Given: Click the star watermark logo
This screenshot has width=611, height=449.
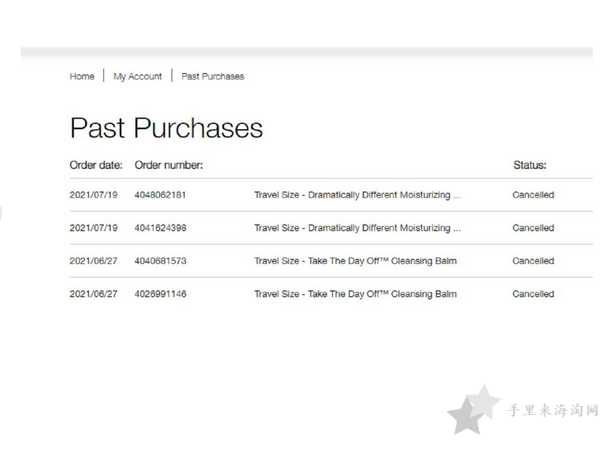Looking at the screenshot, I should click(x=473, y=409).
